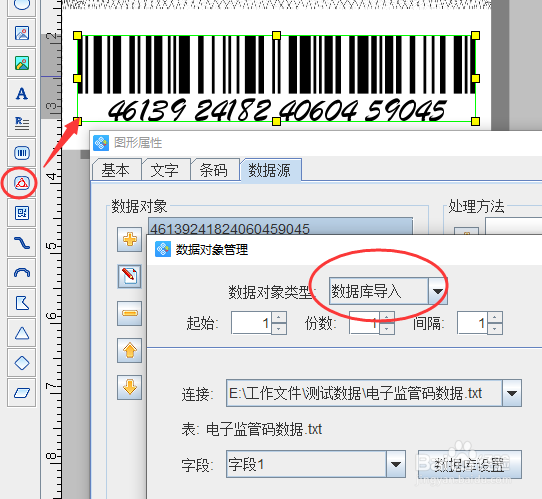This screenshot has width=542, height=499.
Task: Expand the 字段 field dropdown
Action: [395, 464]
